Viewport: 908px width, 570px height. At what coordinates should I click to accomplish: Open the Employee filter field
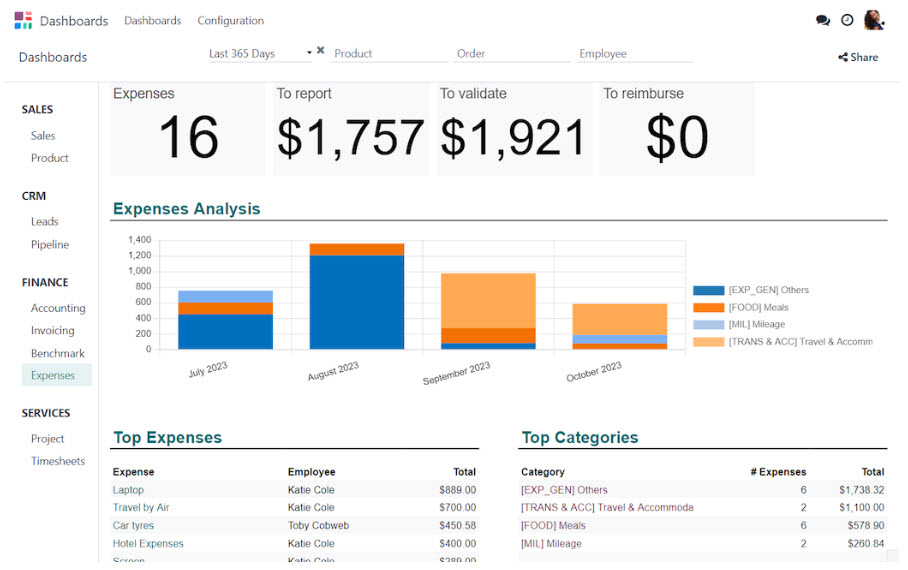[x=635, y=54]
